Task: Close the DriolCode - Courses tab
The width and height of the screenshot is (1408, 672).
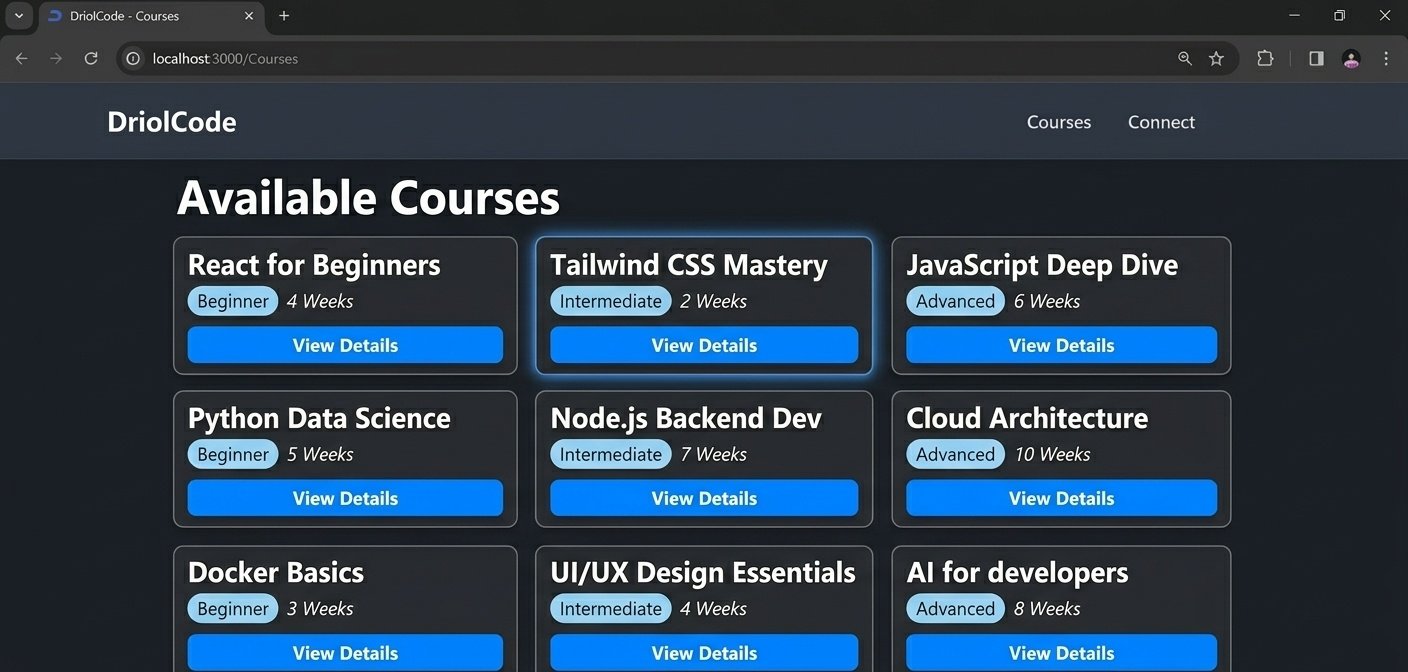Action: tap(249, 16)
